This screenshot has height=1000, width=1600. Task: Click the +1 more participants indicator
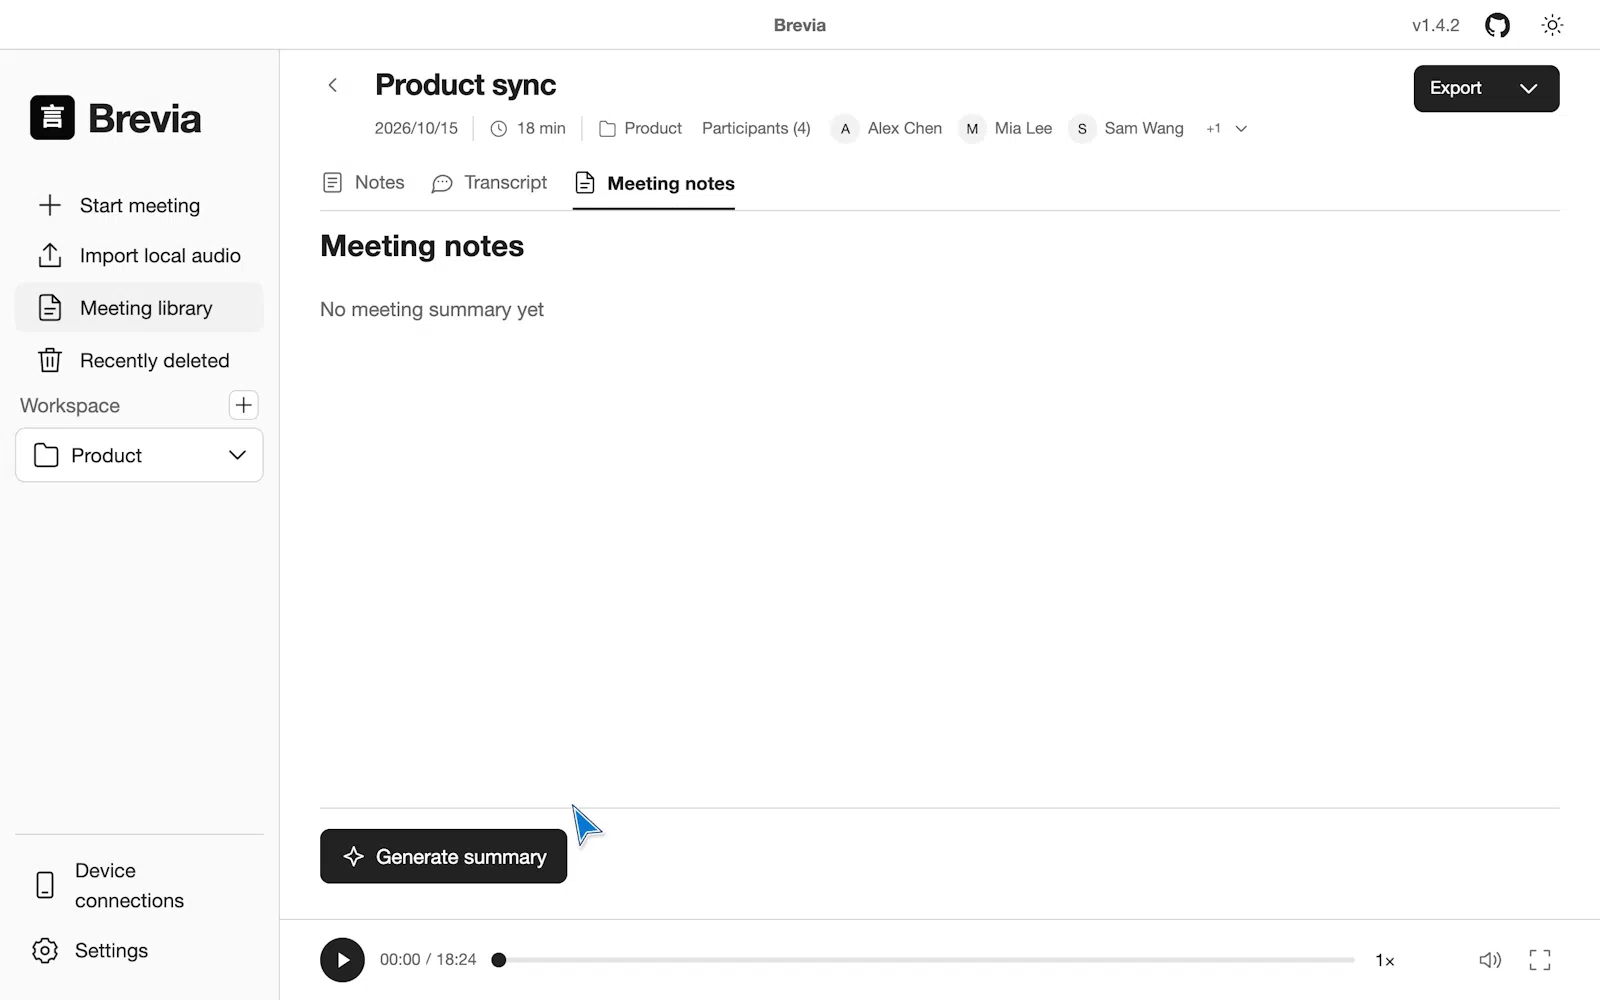coord(1213,128)
